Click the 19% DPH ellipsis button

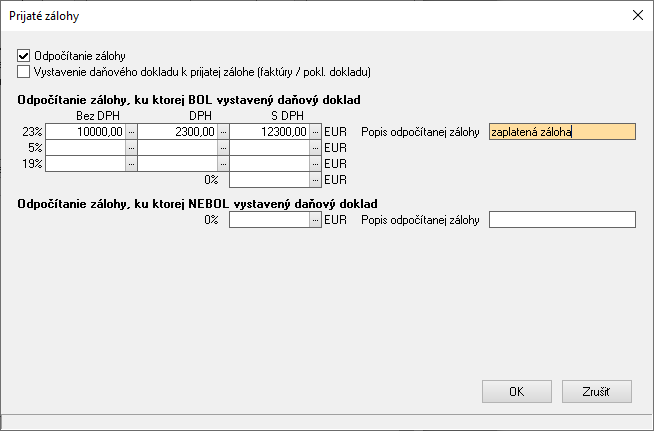223,163
